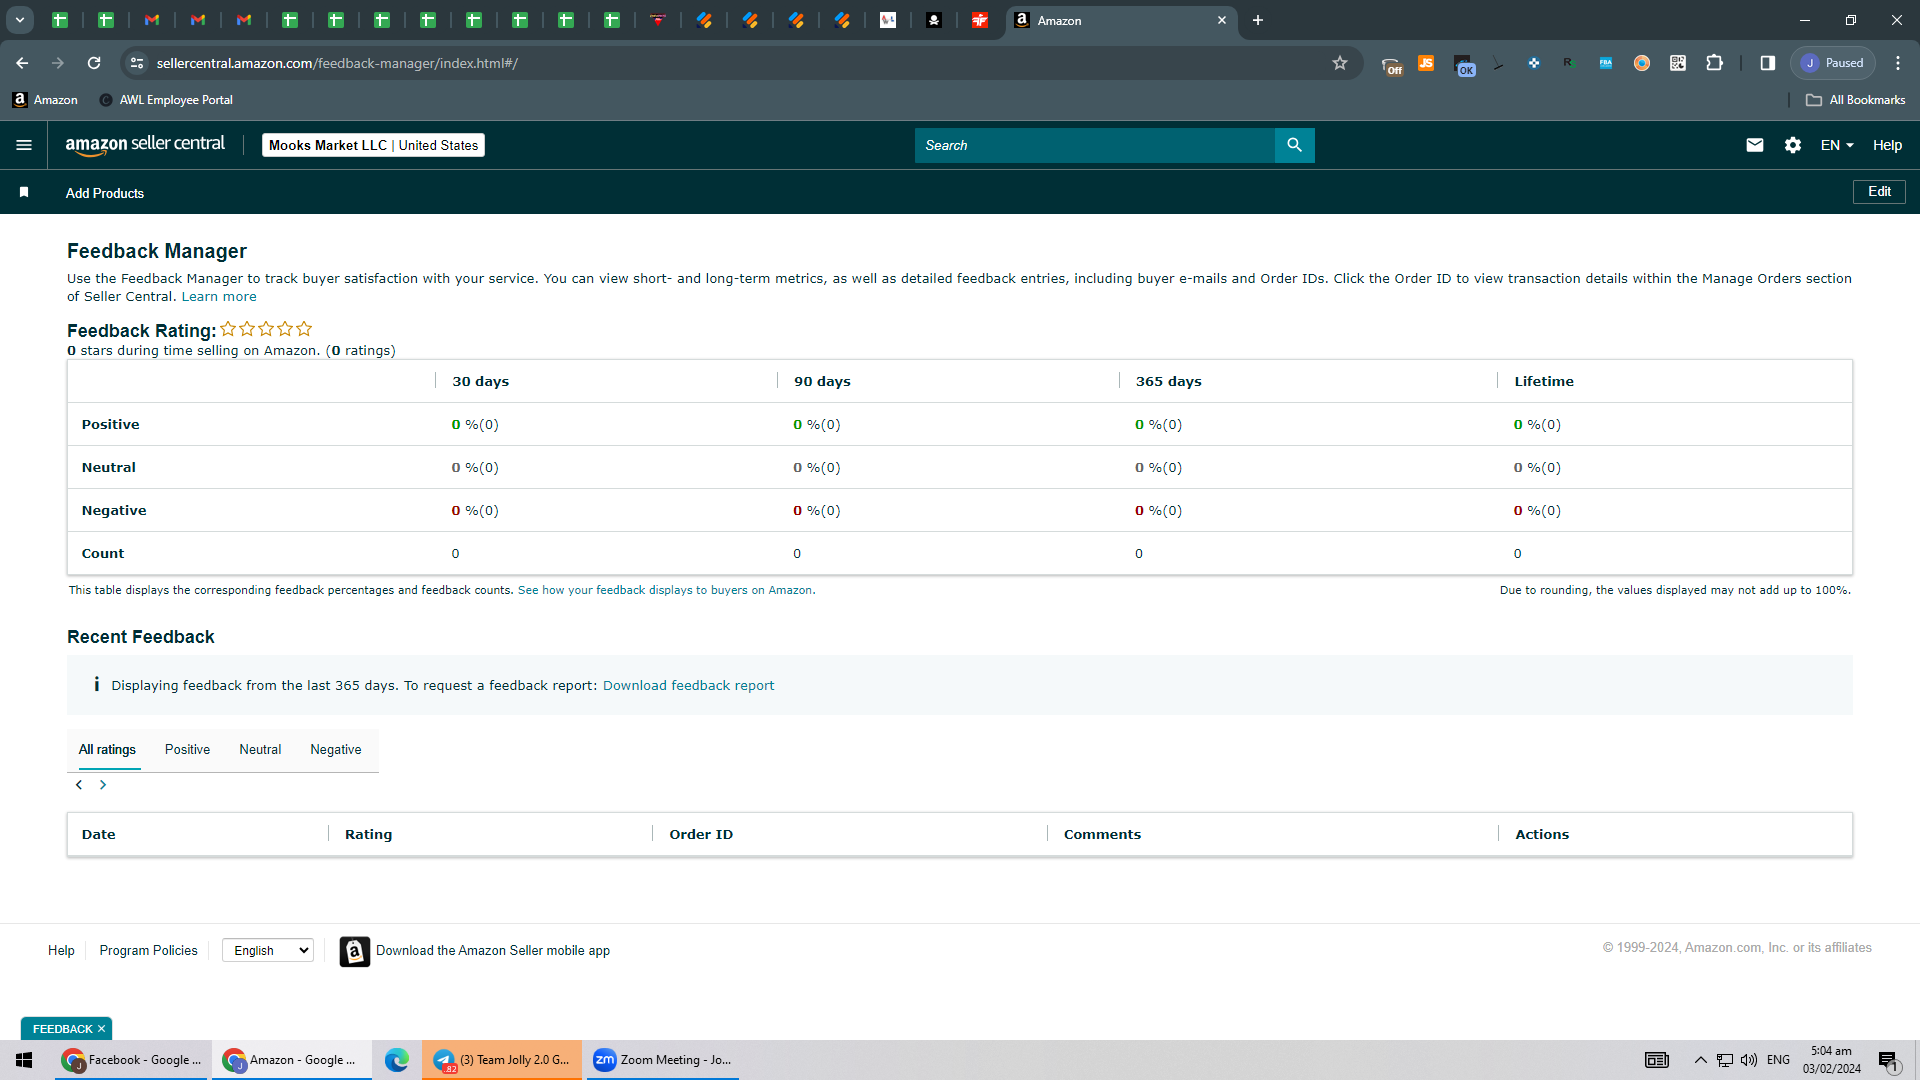Click the browser address bar URL
The height and width of the screenshot is (1080, 1920).
coord(337,63)
